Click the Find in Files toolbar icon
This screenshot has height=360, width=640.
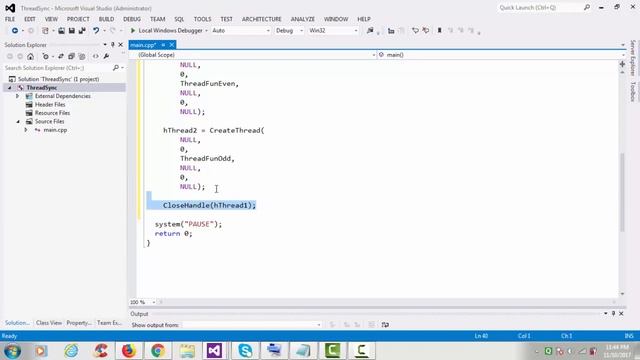click(370, 31)
